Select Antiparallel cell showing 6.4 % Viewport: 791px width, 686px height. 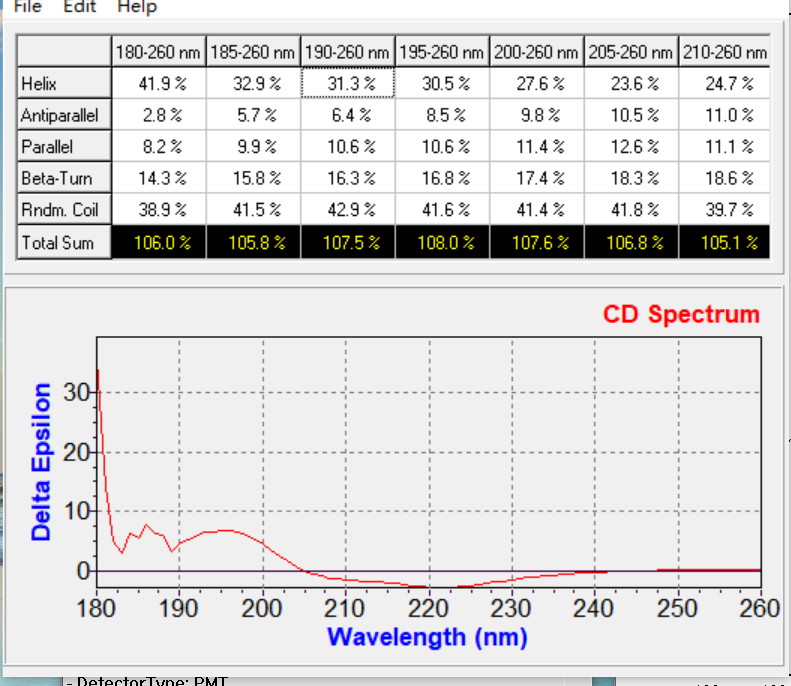tap(348, 115)
